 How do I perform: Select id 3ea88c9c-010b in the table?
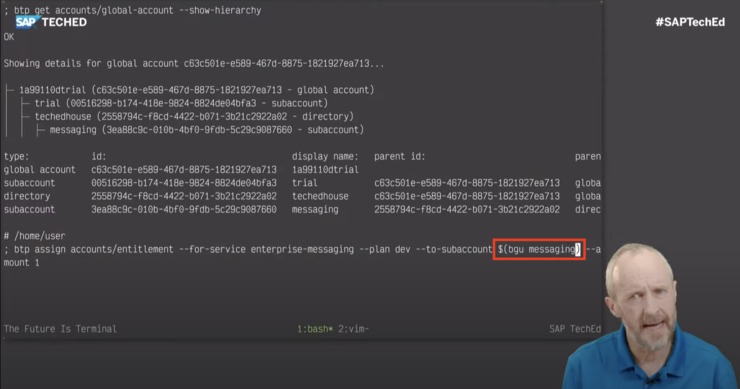click(x=184, y=209)
